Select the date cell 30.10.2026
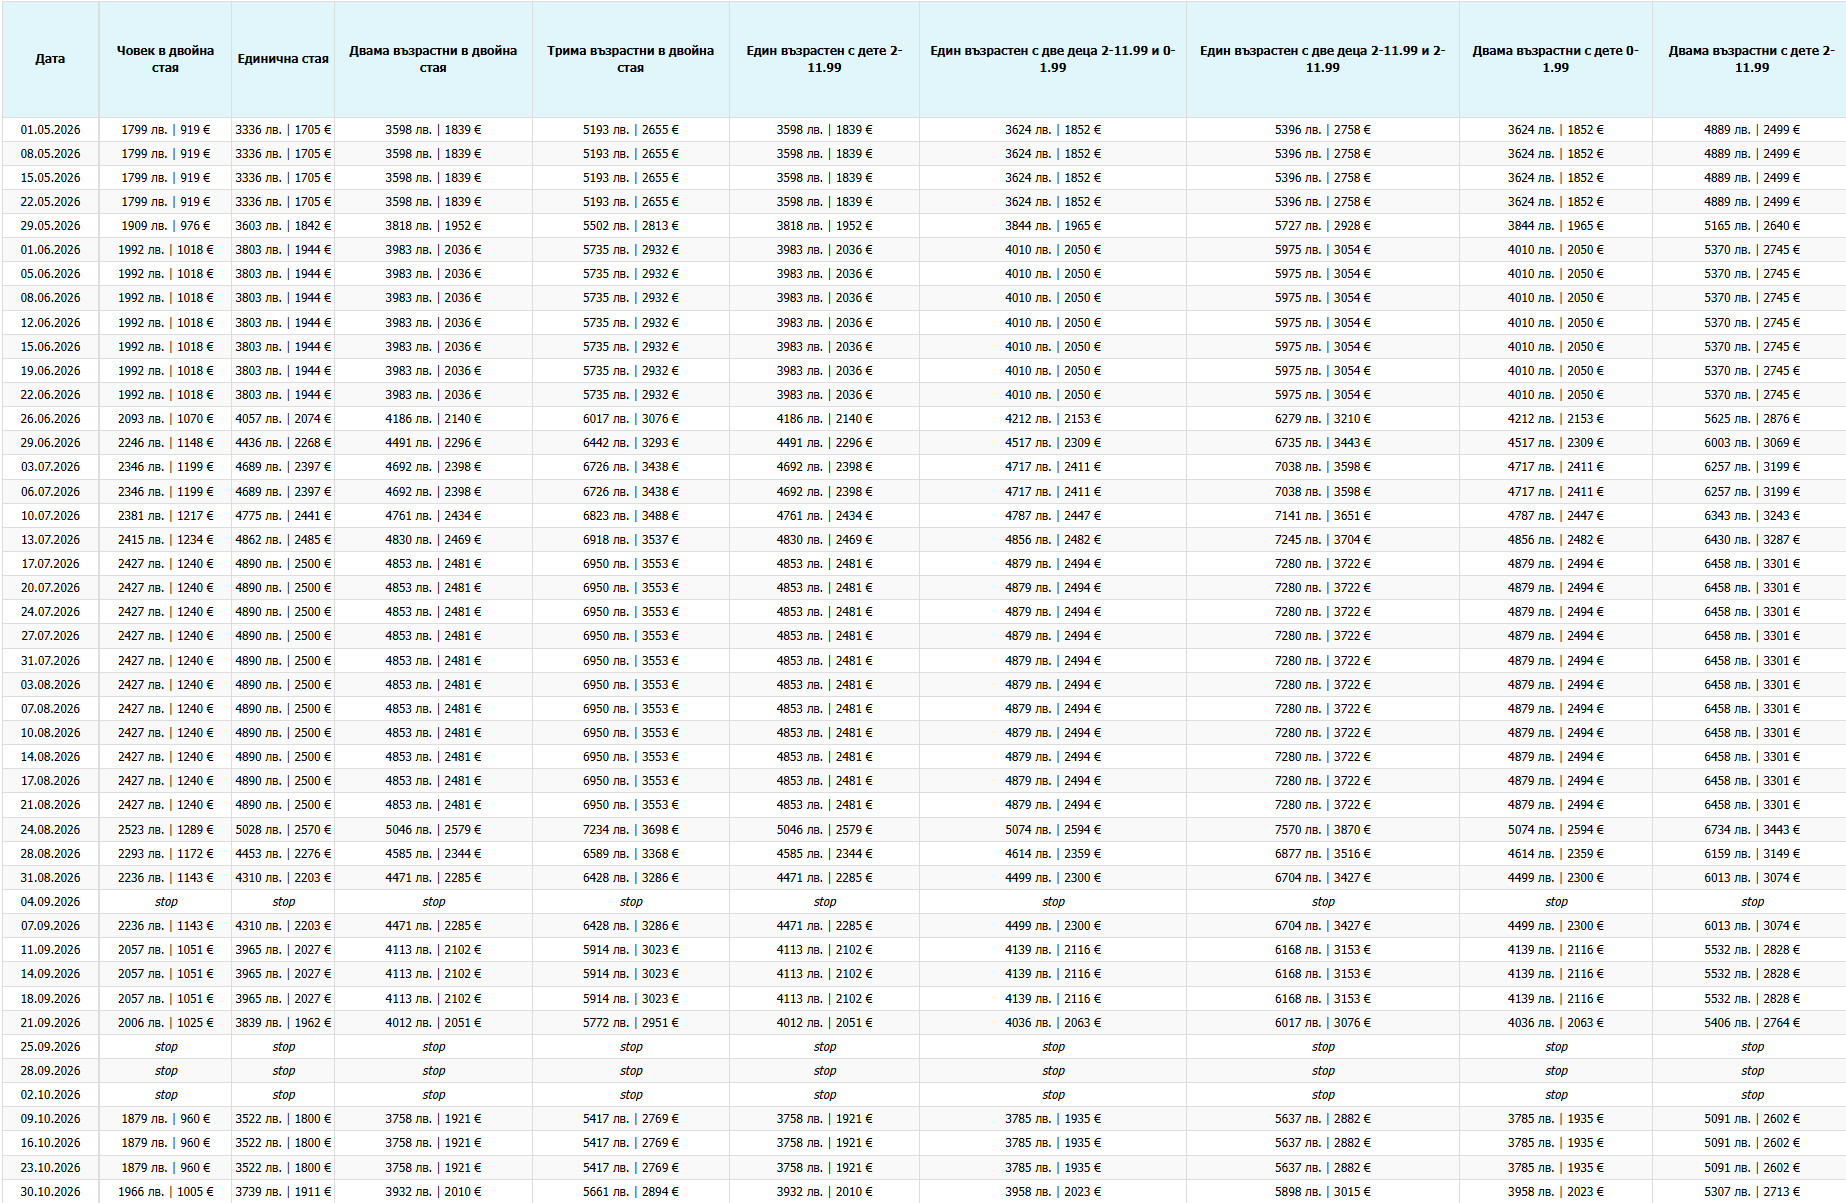The width and height of the screenshot is (1846, 1203). tap(50, 1192)
